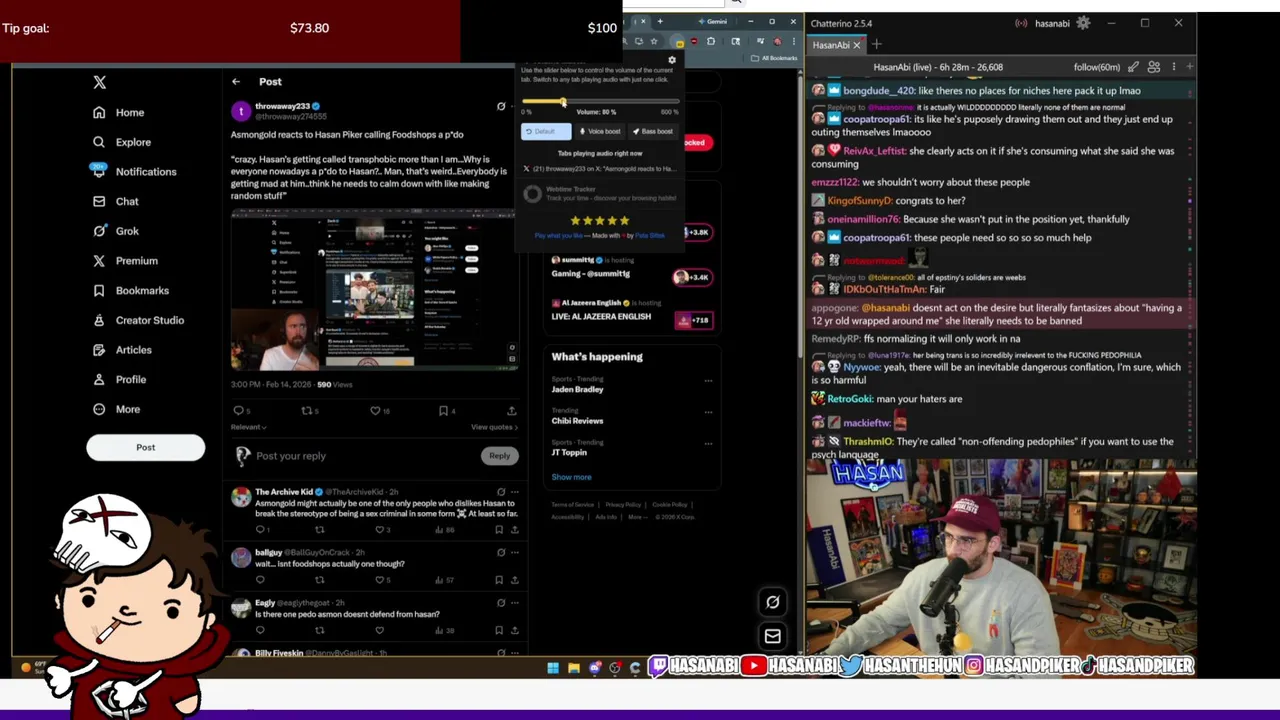Open Chatterino viewer list icon
The image size is (1280, 720).
tap(1154, 67)
